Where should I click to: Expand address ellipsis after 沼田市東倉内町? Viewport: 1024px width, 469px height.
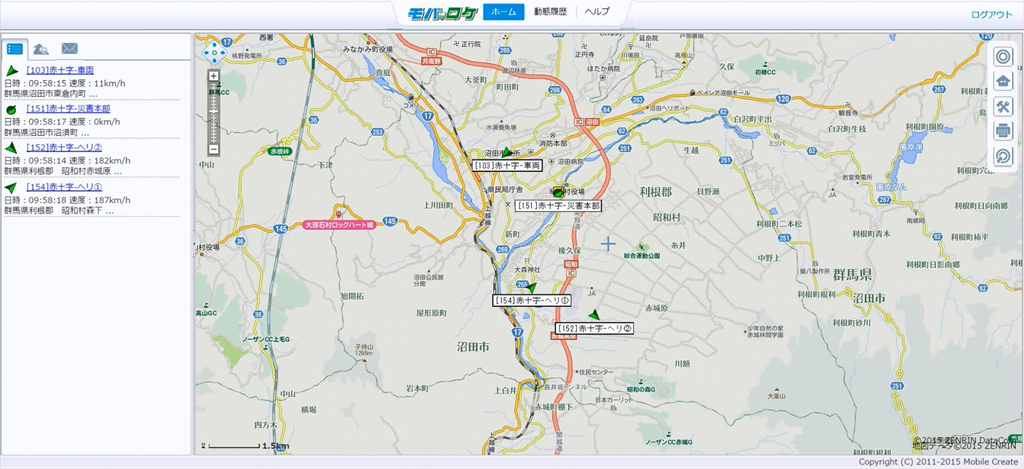coord(93,95)
